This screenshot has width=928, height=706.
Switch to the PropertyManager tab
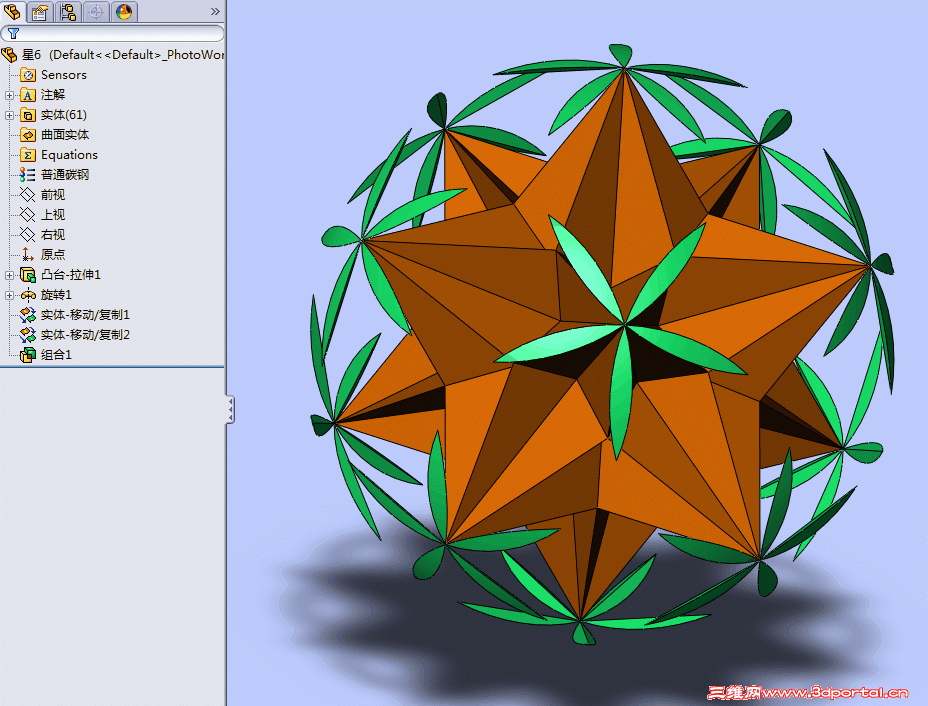click(40, 11)
